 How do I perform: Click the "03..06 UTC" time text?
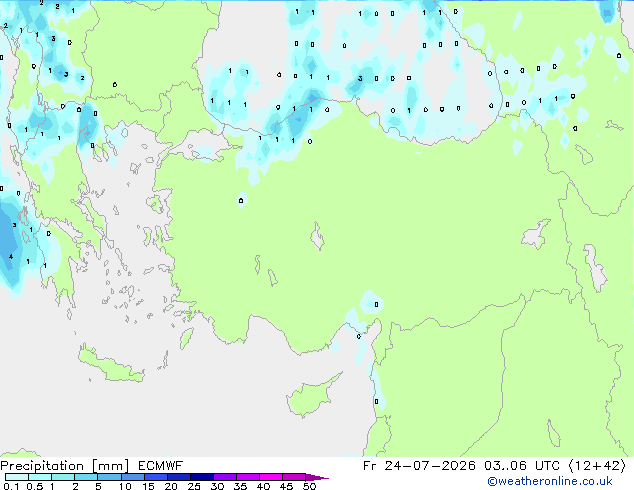pos(522,466)
